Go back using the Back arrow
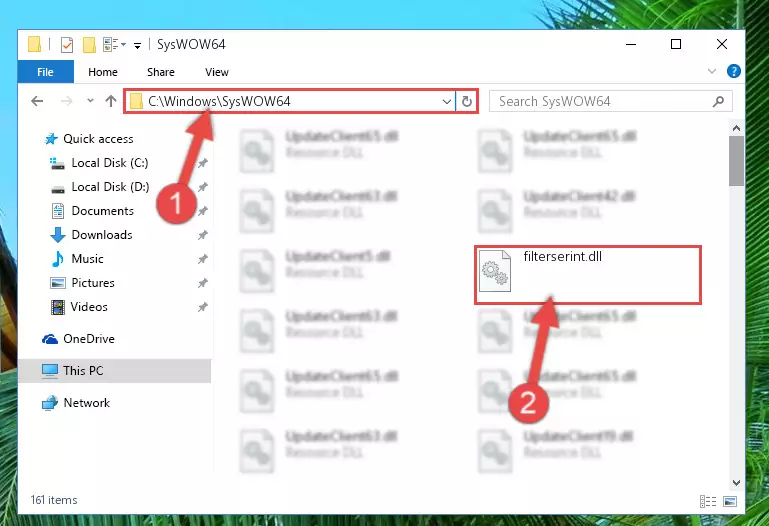769x526 pixels. pos(37,101)
